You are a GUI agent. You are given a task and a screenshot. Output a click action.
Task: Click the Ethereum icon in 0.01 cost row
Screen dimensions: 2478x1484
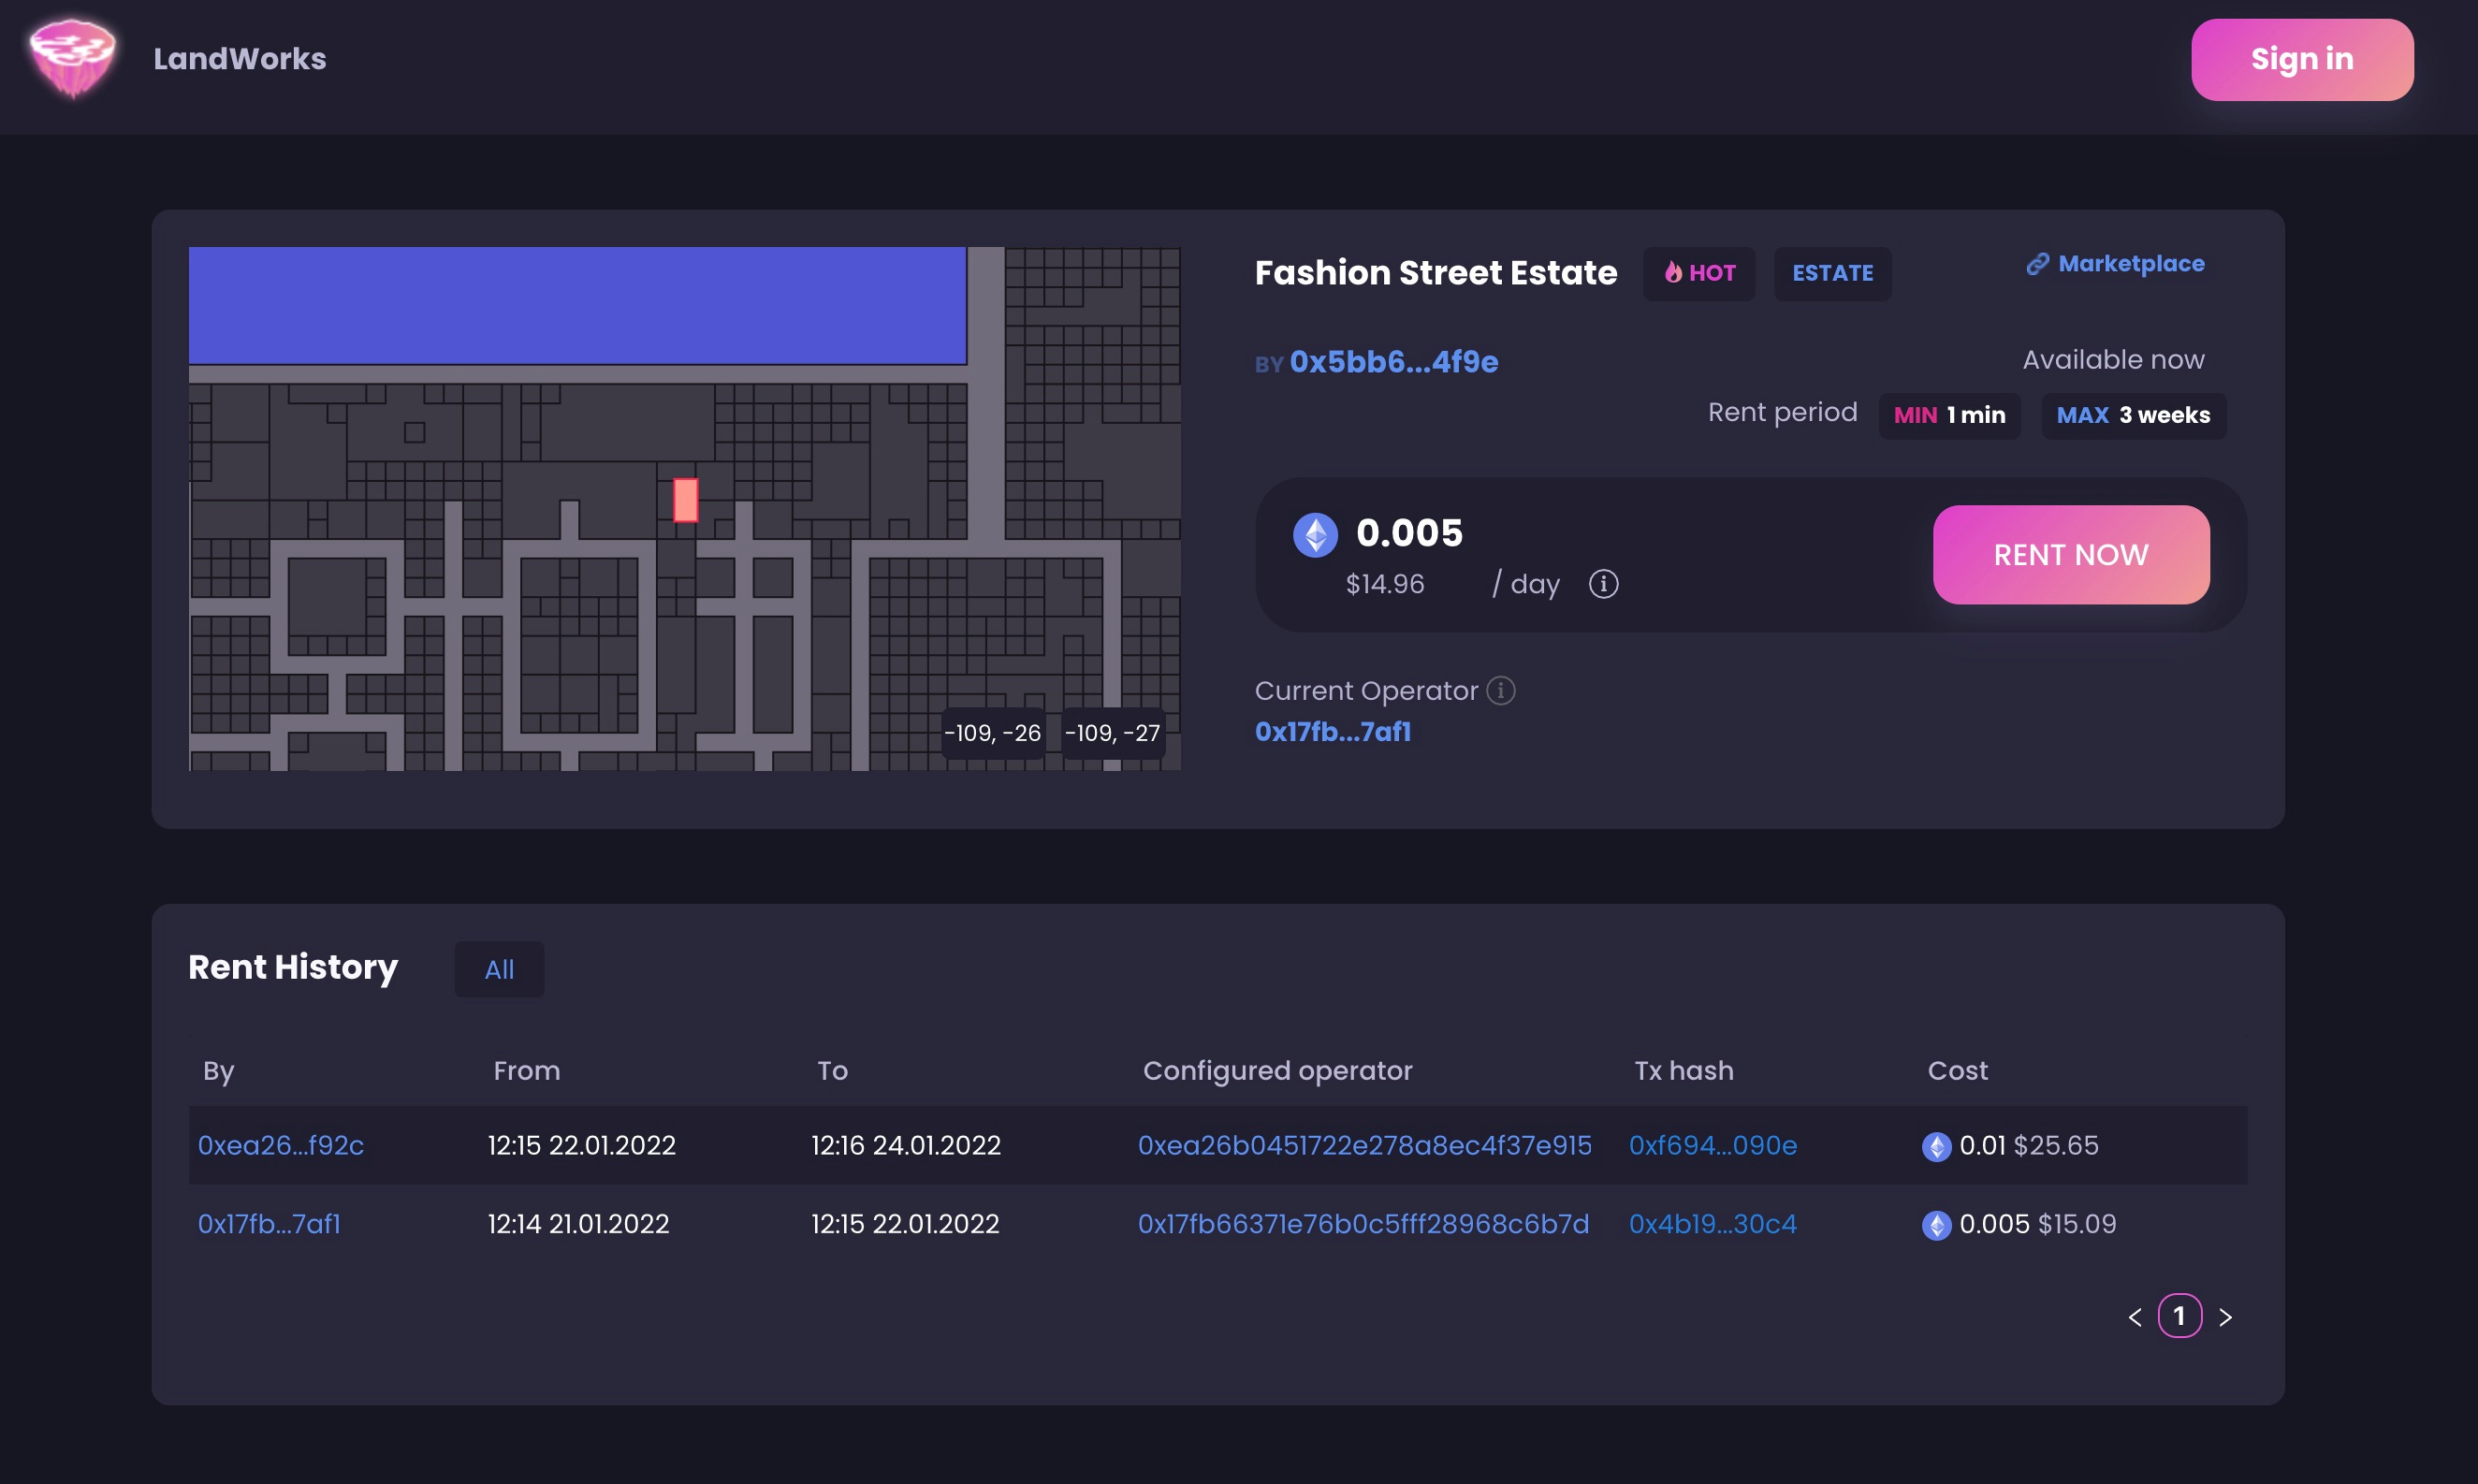click(1936, 1146)
